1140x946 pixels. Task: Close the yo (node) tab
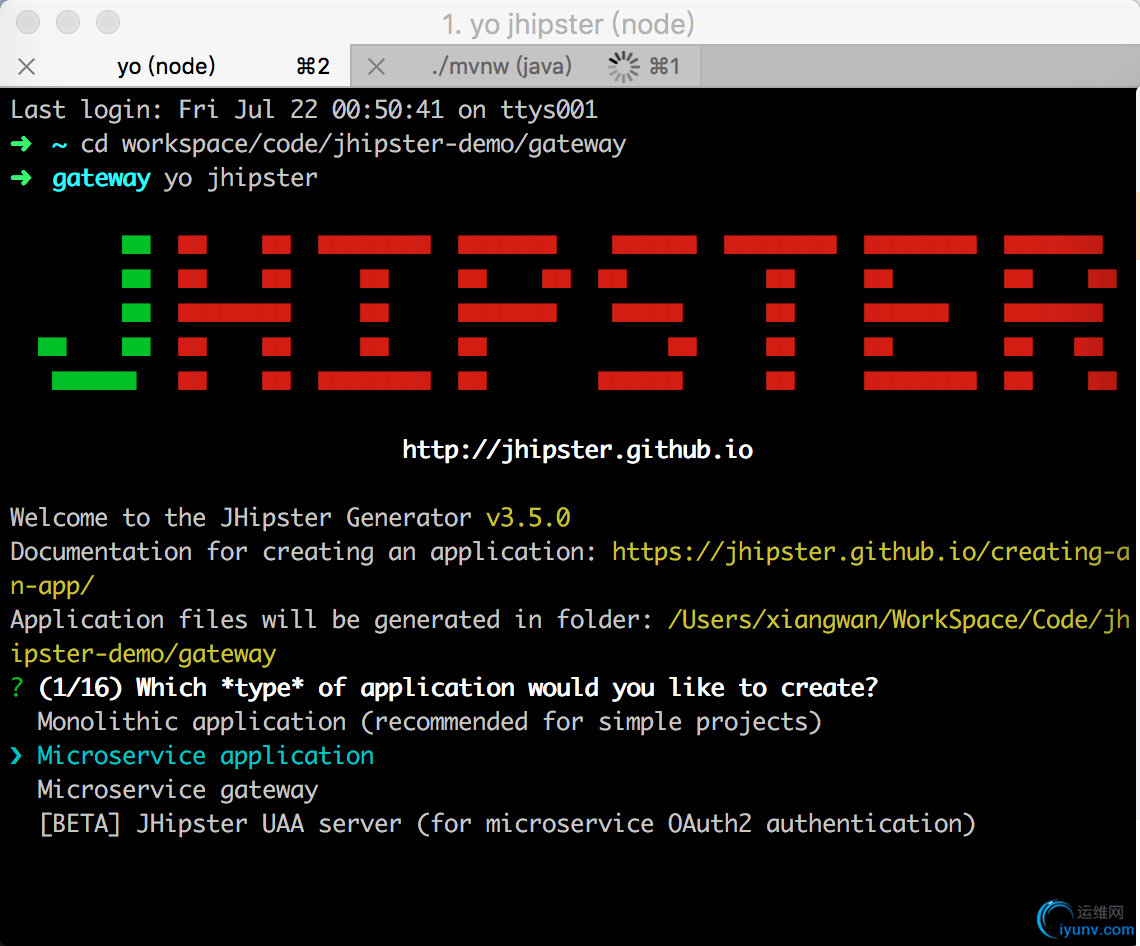(27, 67)
